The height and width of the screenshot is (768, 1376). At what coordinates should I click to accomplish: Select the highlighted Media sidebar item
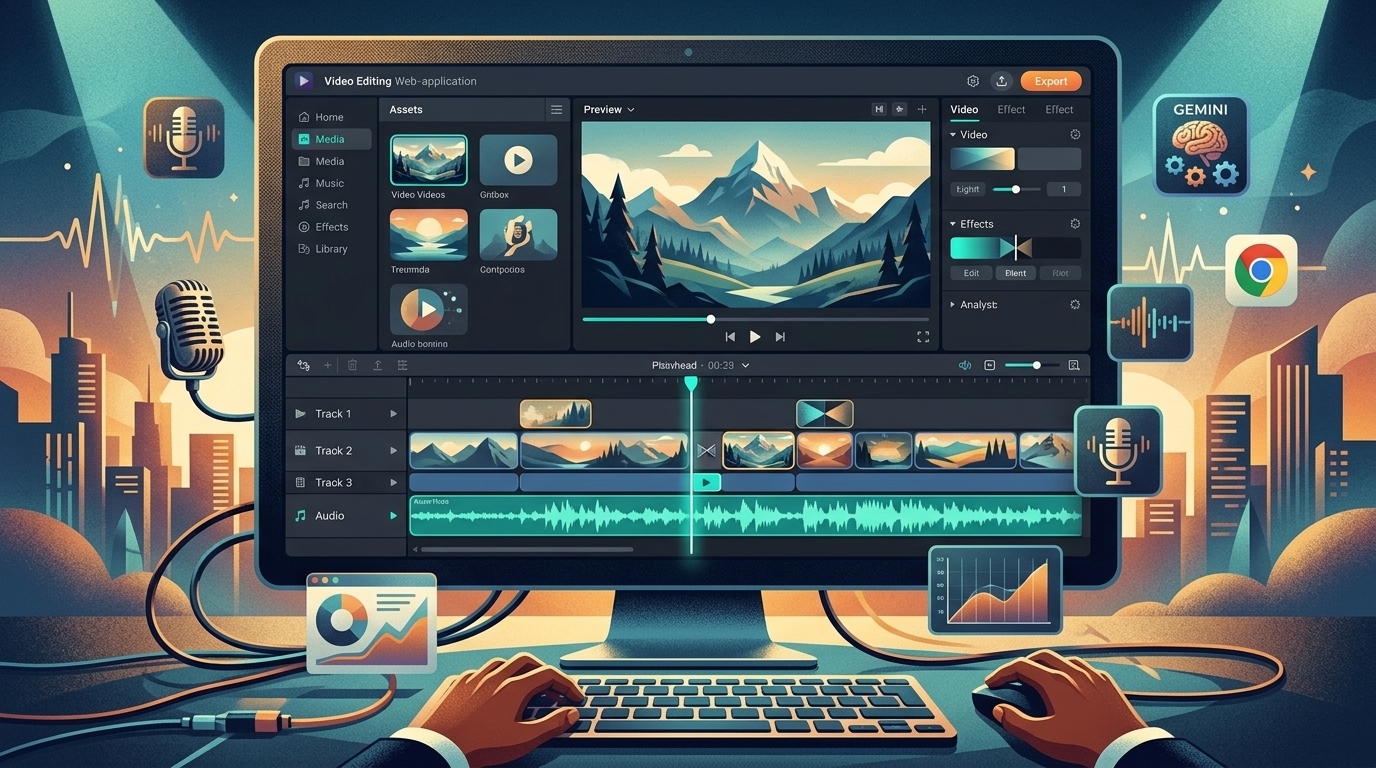pos(331,139)
